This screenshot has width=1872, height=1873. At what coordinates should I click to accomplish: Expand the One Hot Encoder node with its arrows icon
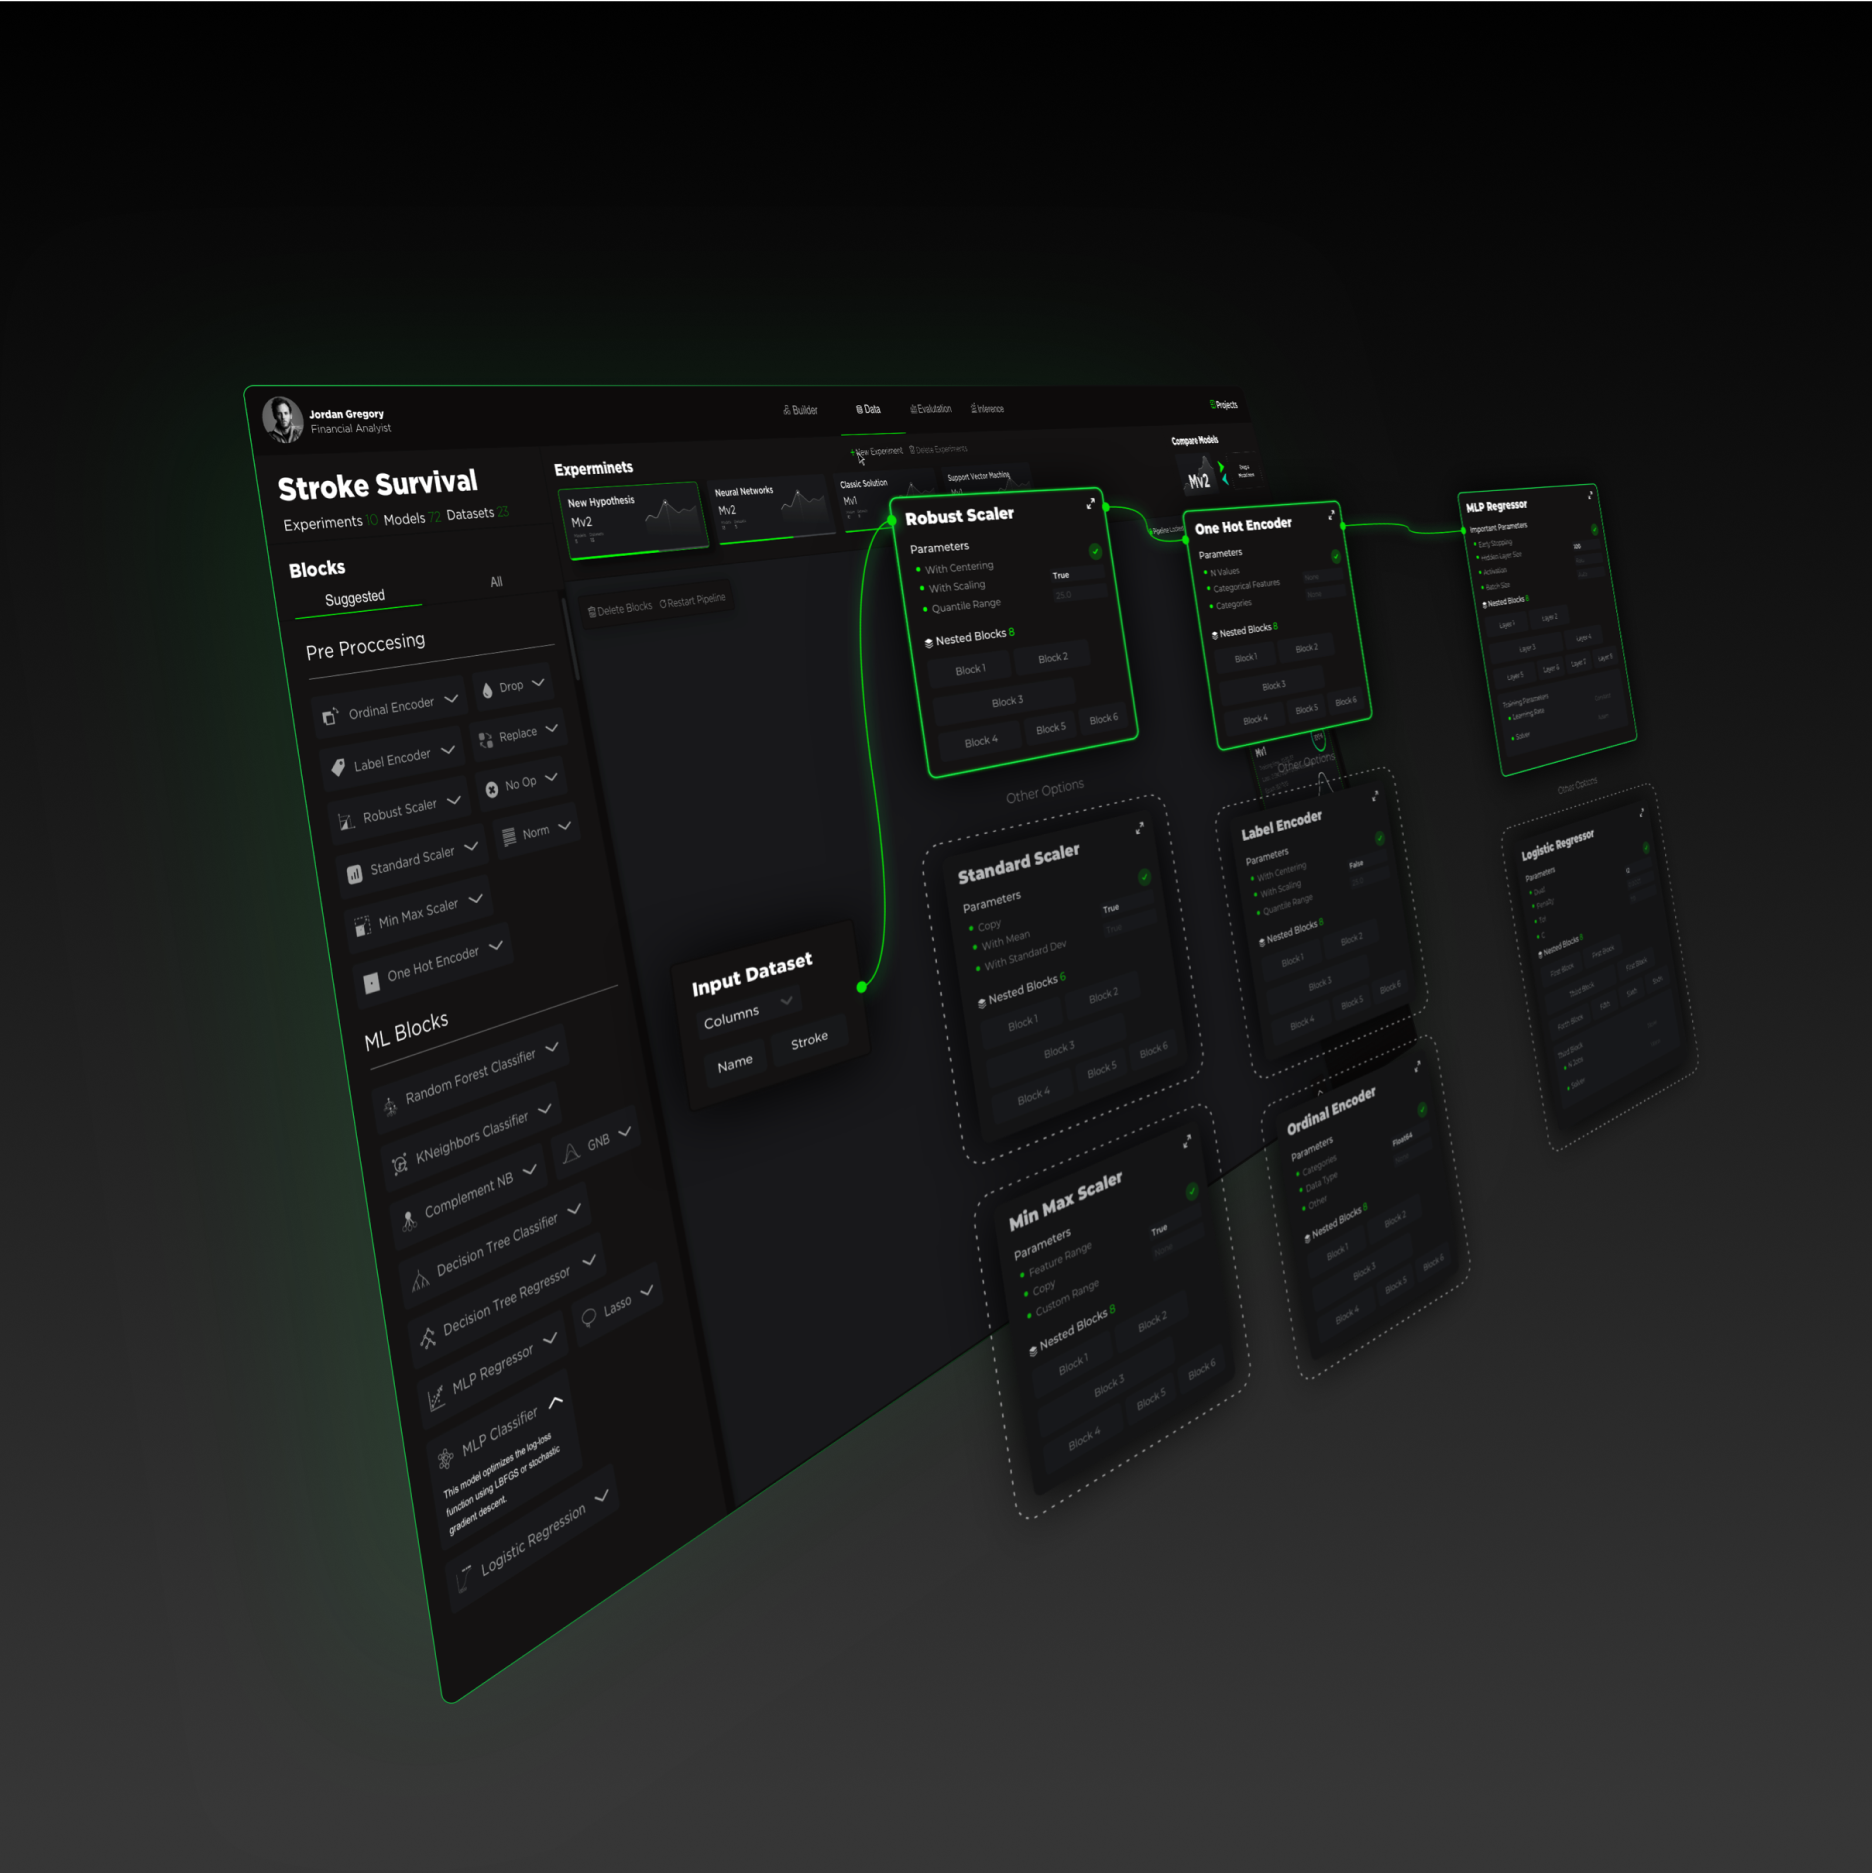1331,515
